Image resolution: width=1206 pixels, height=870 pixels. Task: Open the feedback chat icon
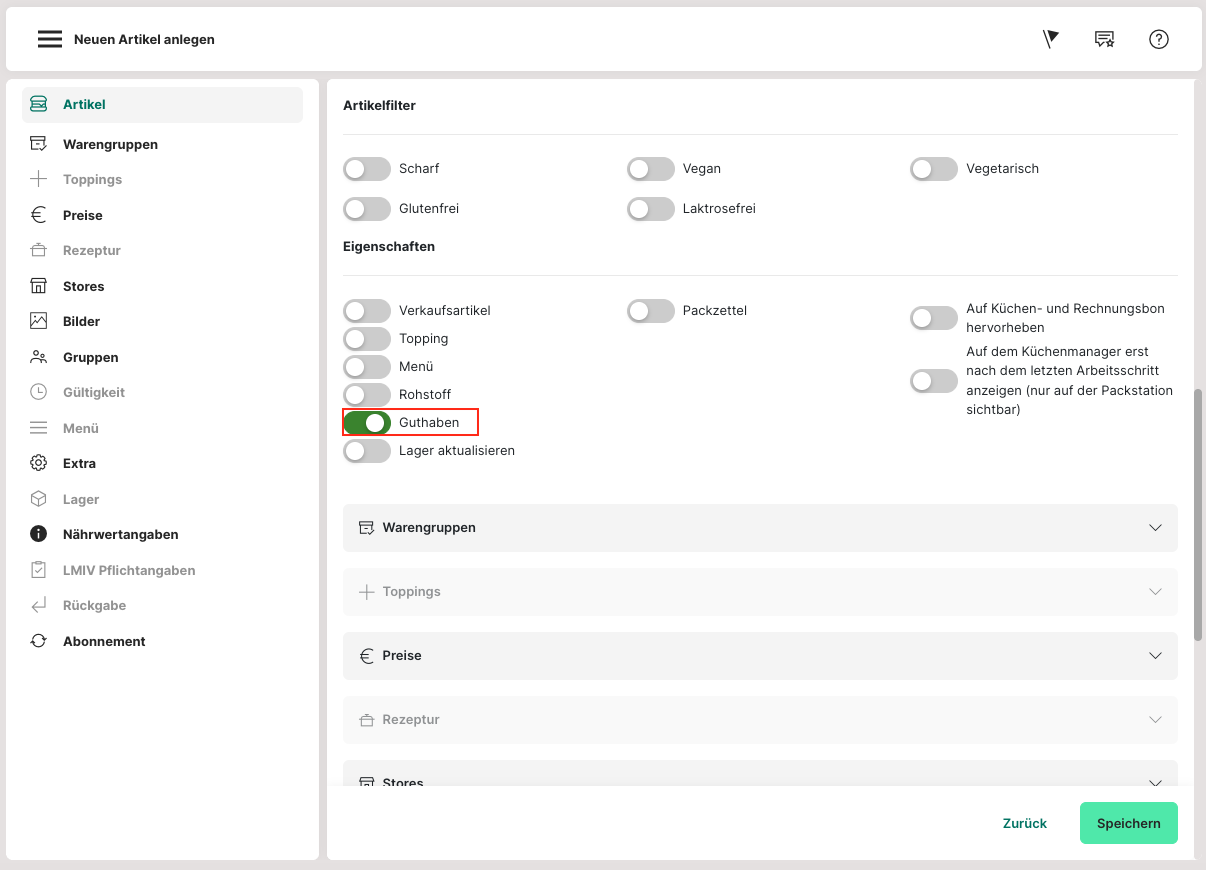point(1104,39)
